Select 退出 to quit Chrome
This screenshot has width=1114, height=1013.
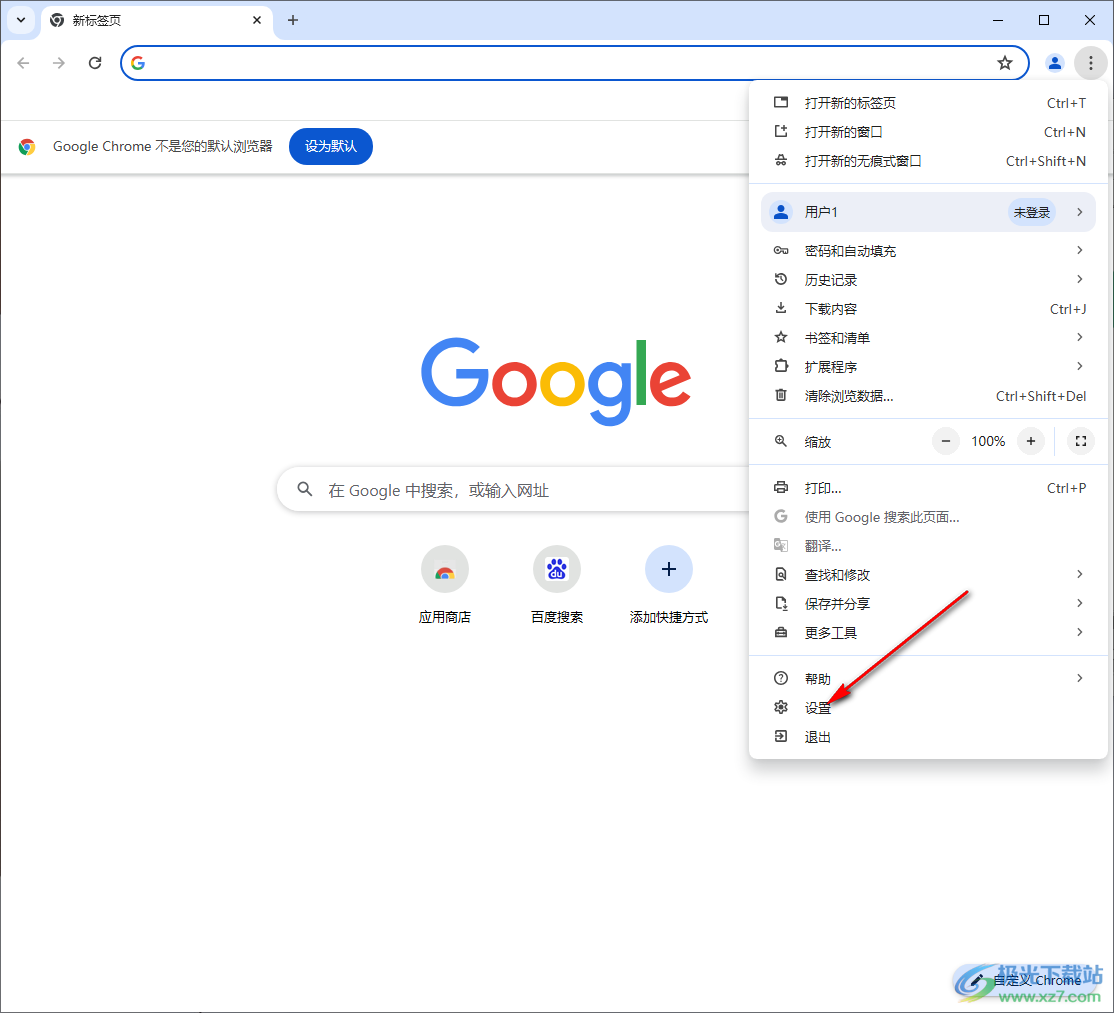click(929, 737)
